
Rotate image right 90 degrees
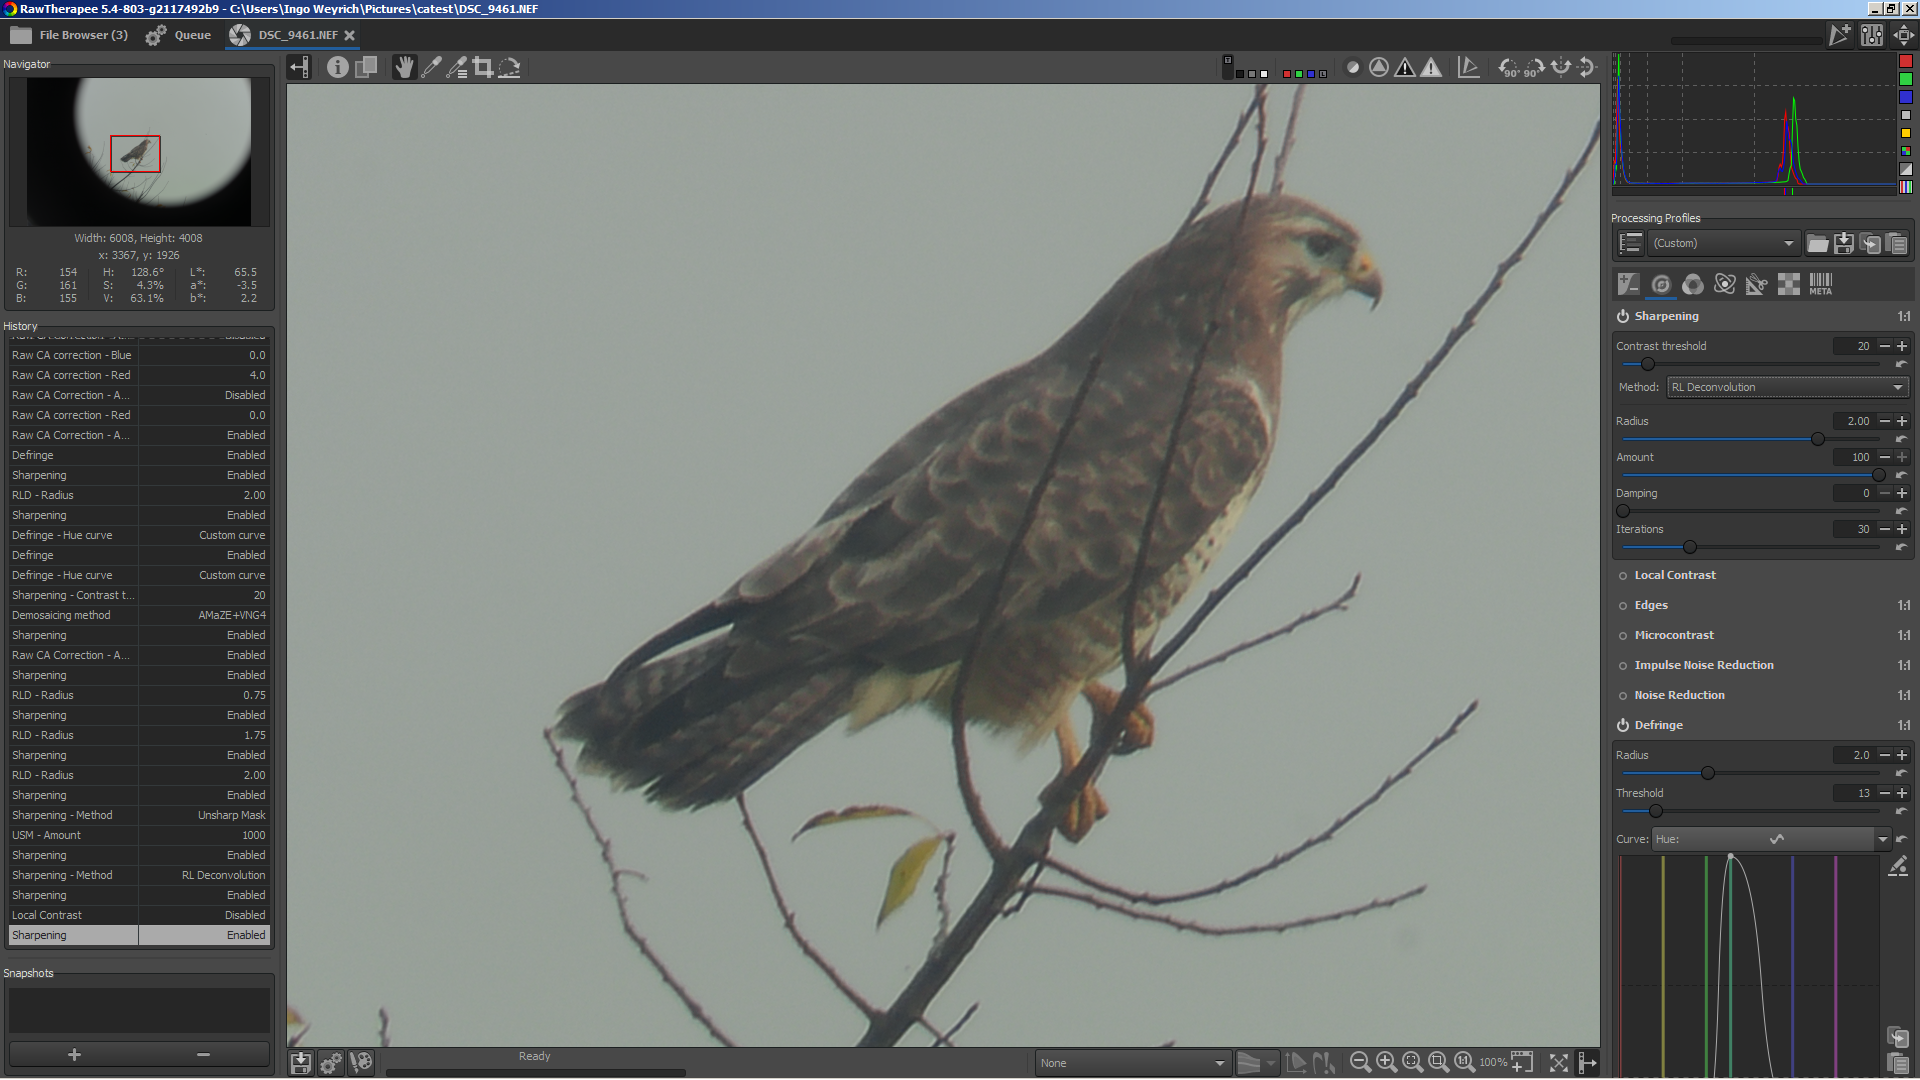coord(1535,67)
